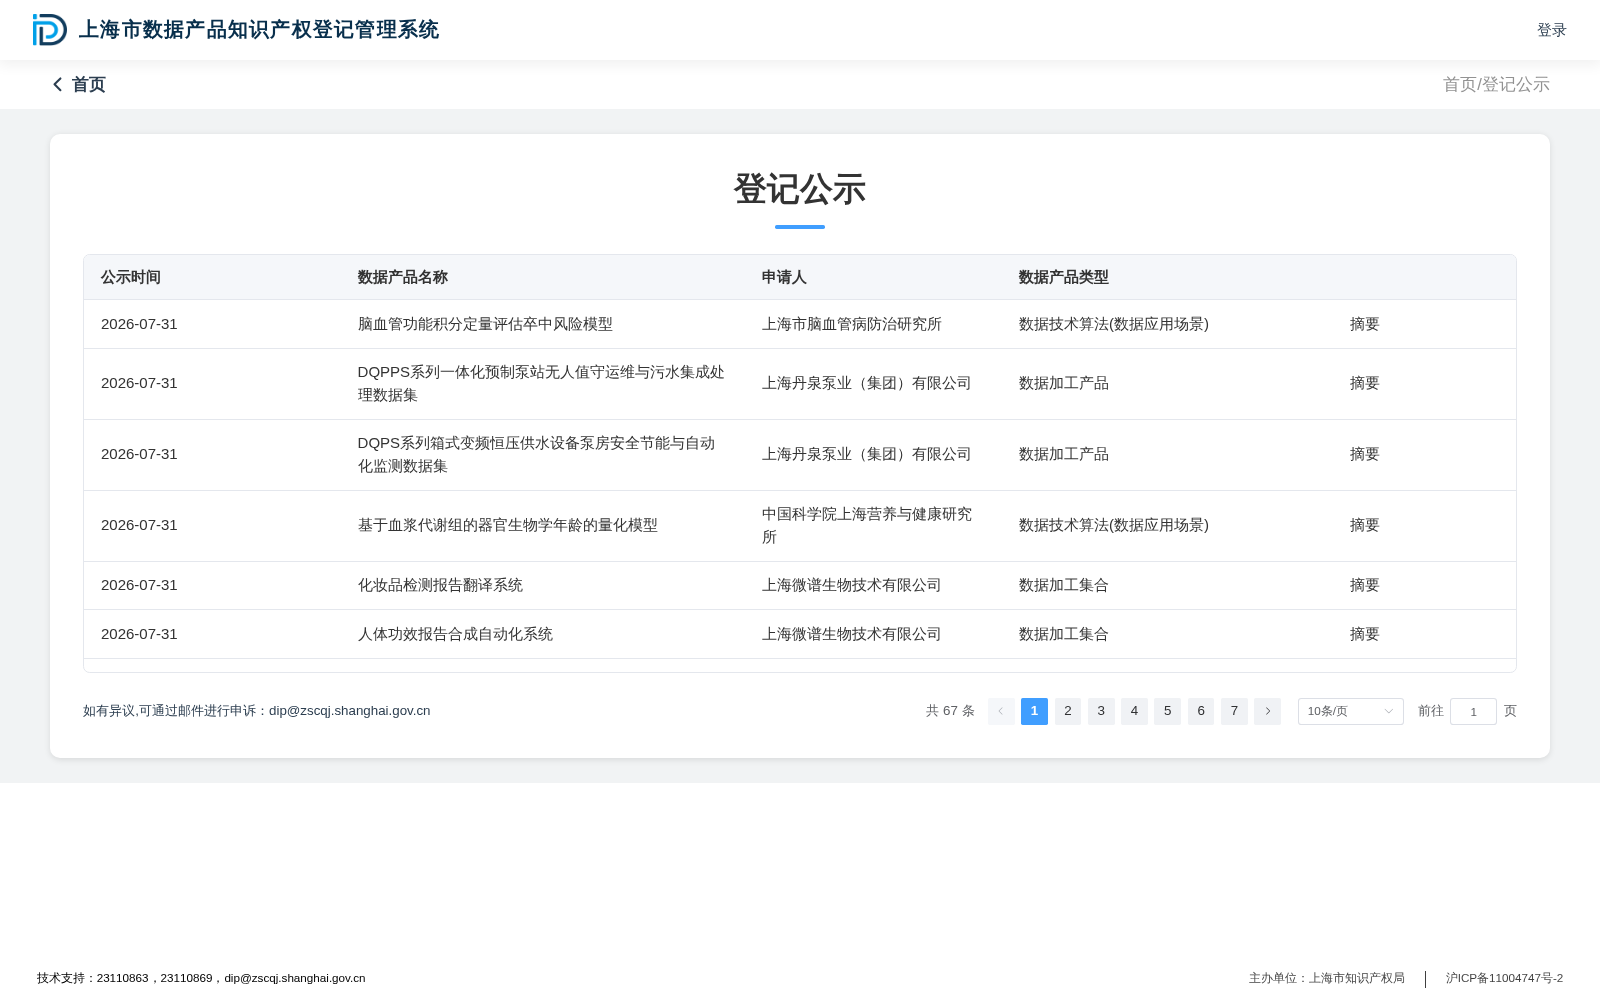Image resolution: width=1600 pixels, height=1000 pixels.
Task: Click the 数据产品名称 column header
Action: pyautogui.click(x=403, y=277)
